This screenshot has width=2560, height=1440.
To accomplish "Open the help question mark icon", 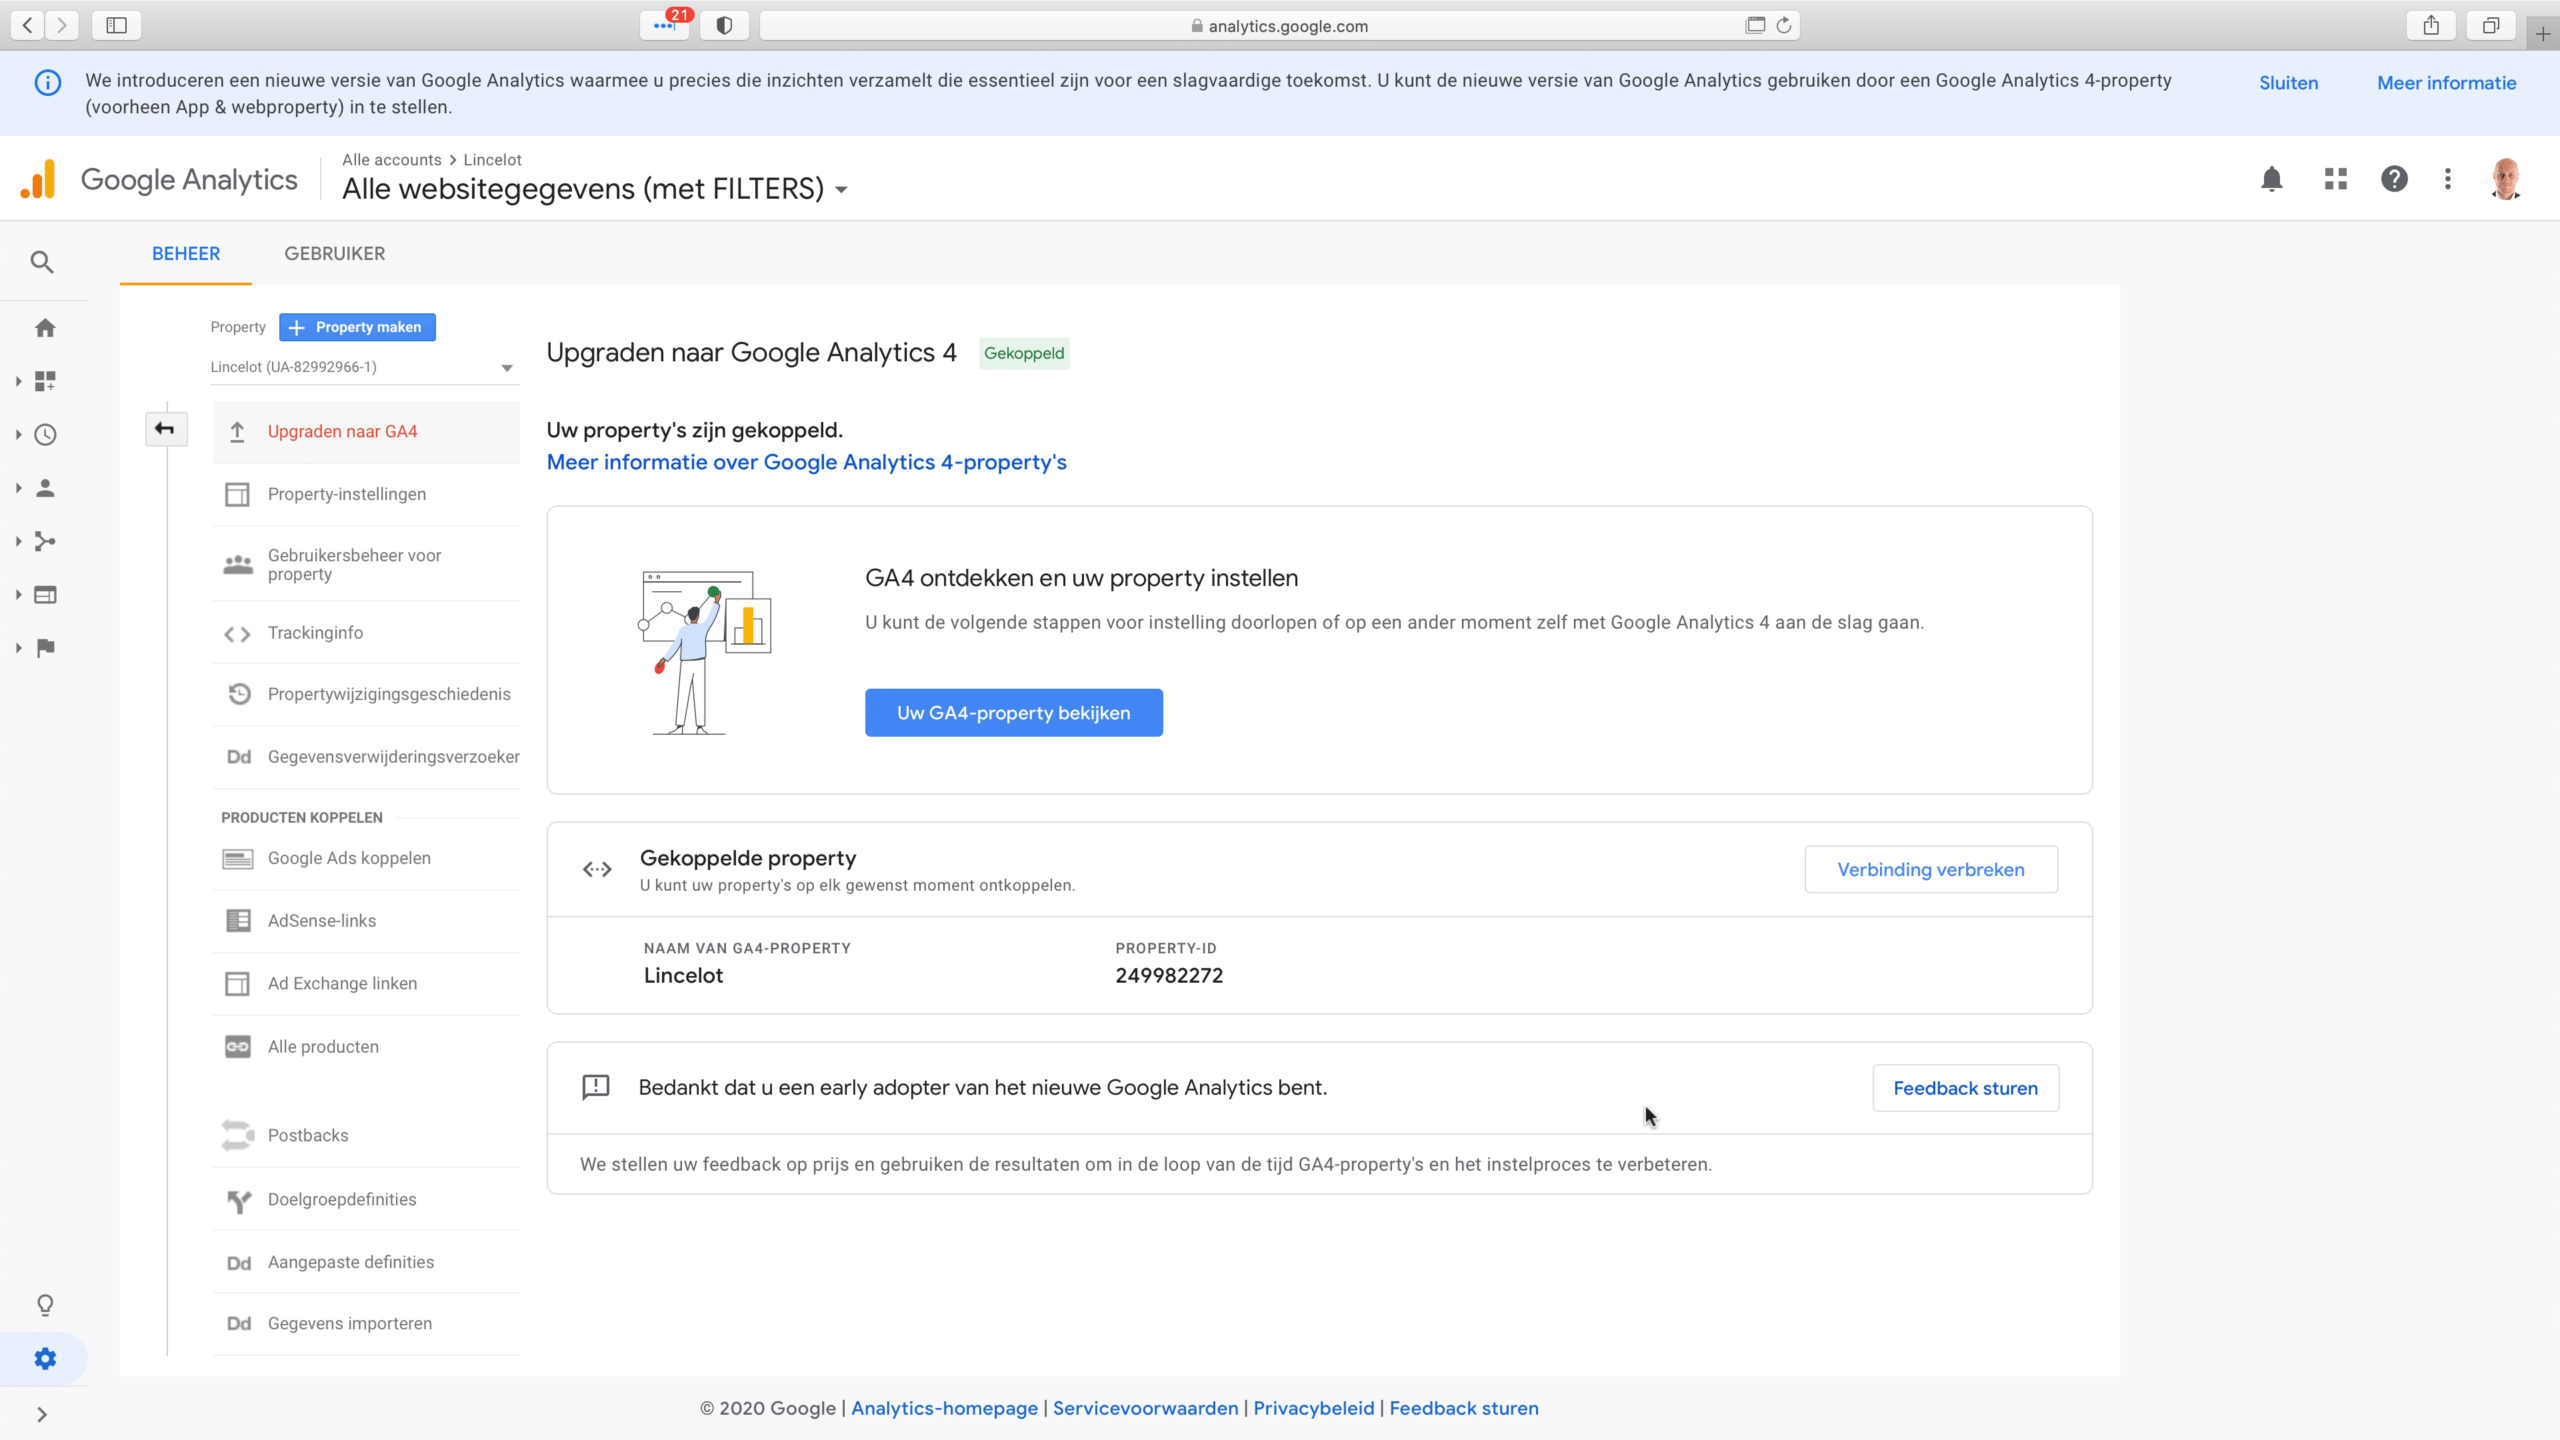I will click(2394, 179).
